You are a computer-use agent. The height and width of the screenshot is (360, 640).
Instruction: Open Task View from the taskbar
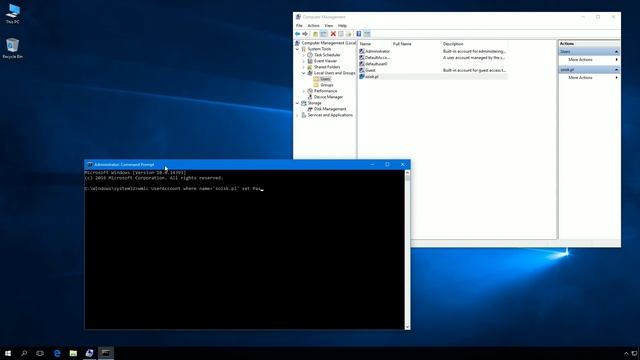tap(40, 353)
